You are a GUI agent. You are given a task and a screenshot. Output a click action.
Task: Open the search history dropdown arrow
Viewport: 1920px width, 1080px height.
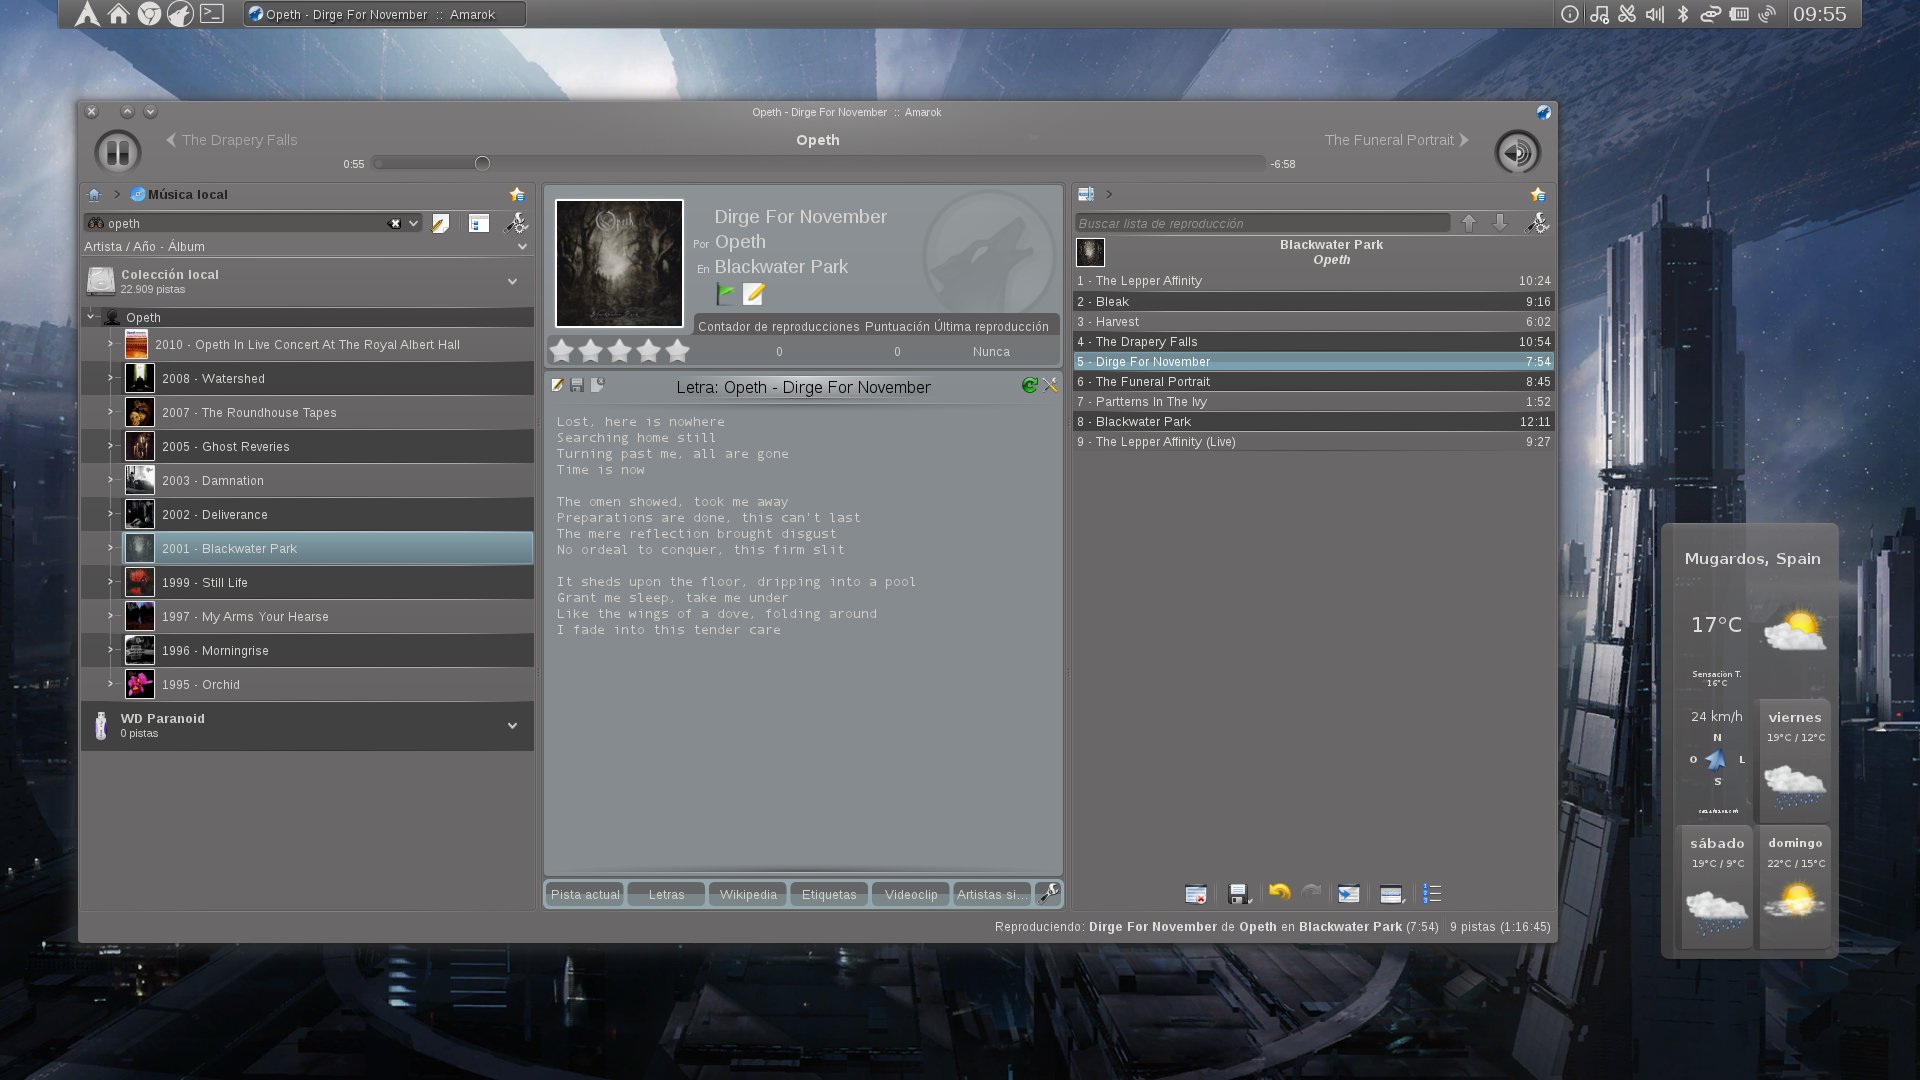pyautogui.click(x=413, y=224)
